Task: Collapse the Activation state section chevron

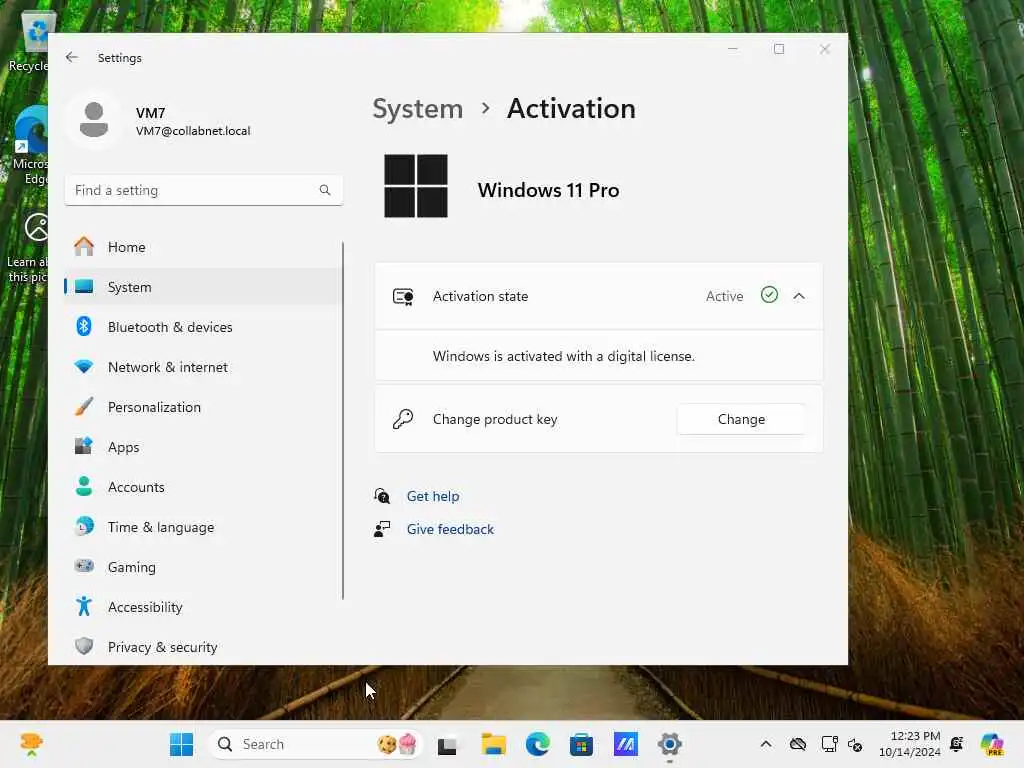Action: (799, 296)
